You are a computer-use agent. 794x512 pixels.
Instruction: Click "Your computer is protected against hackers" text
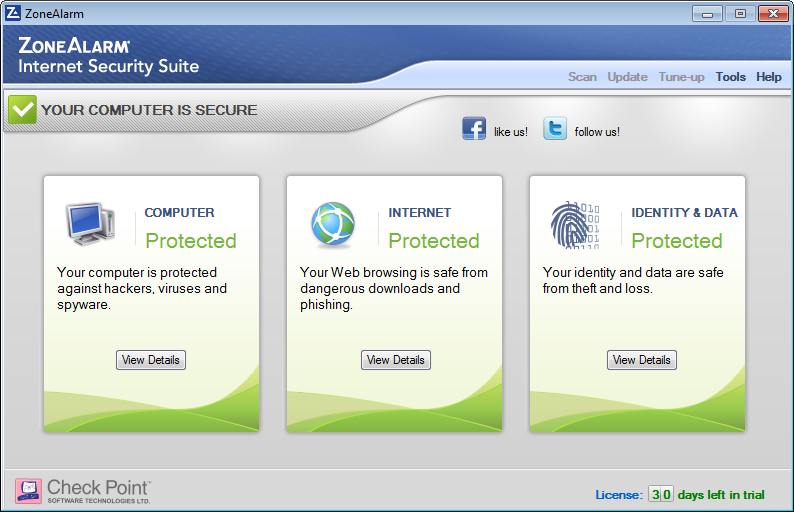142,288
